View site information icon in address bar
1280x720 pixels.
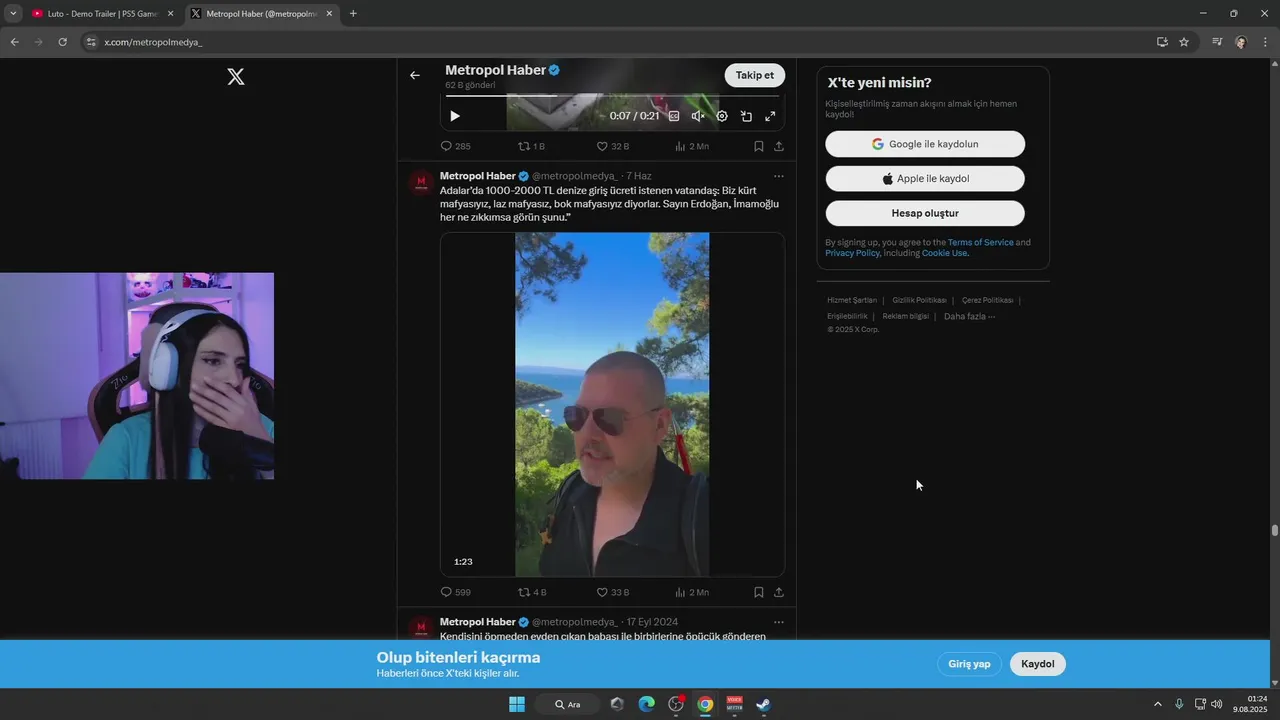[91, 42]
